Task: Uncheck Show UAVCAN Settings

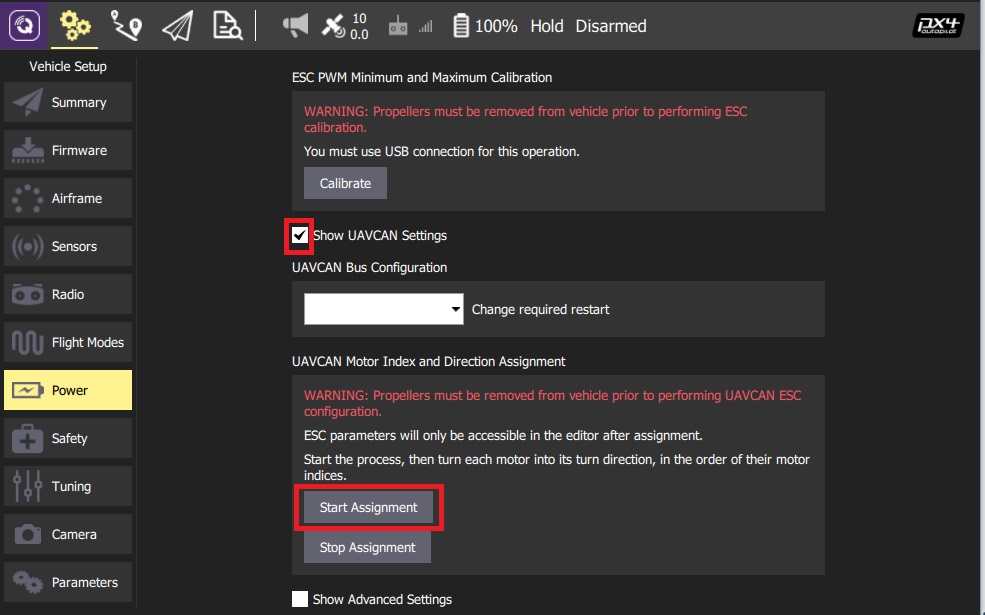Action: [x=299, y=235]
